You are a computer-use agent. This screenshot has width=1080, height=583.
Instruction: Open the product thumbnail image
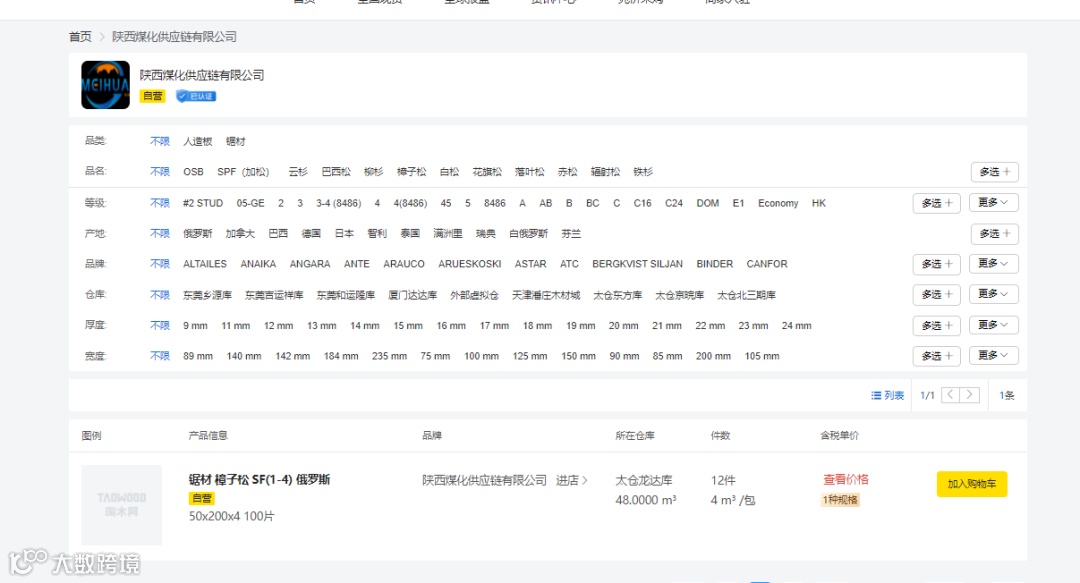[121, 505]
